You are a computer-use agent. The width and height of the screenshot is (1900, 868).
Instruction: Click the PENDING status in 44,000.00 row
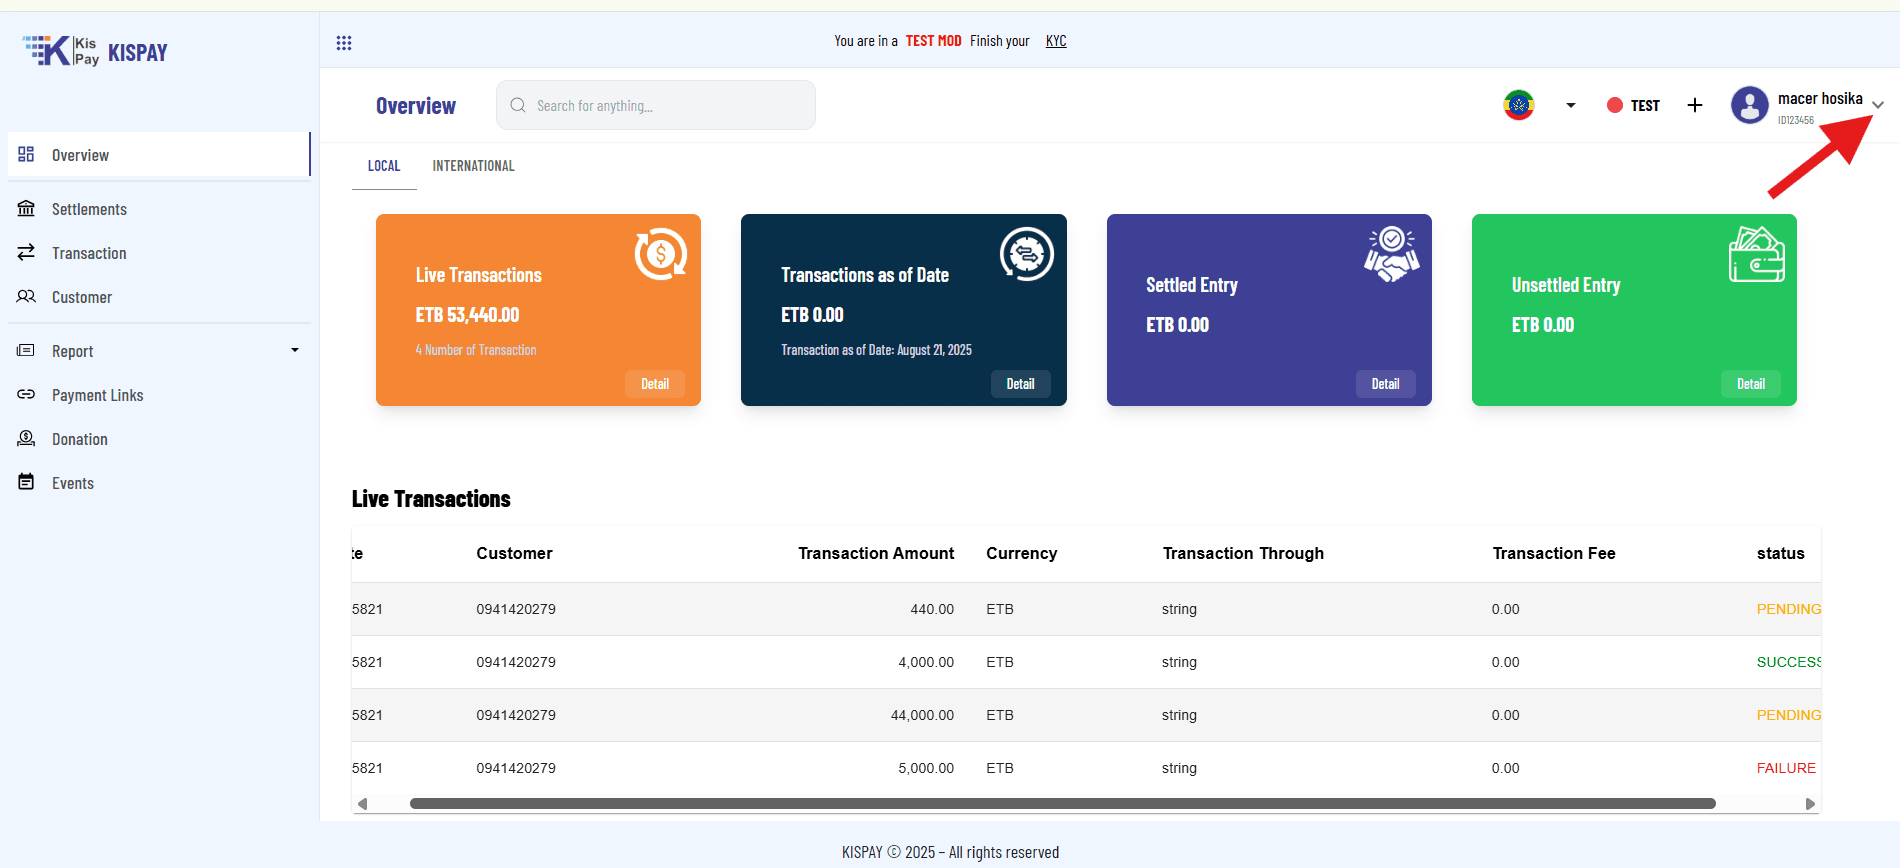(1789, 715)
